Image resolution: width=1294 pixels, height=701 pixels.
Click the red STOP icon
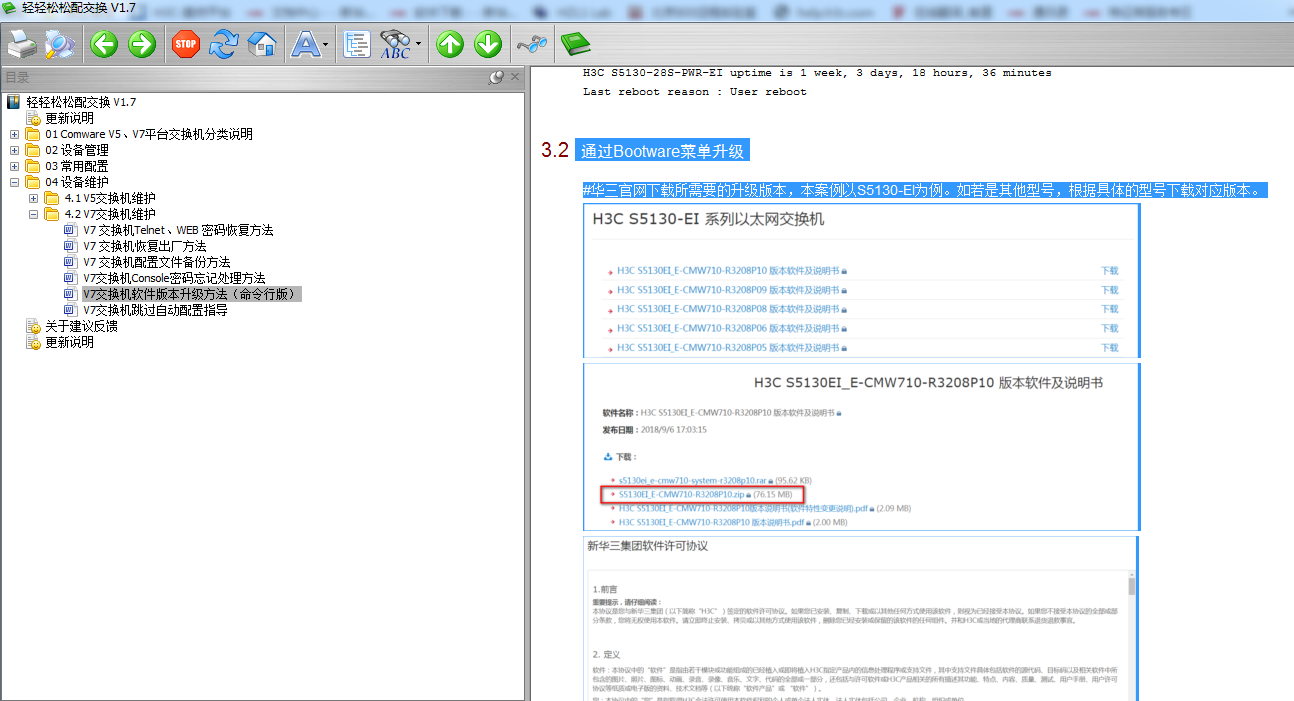(x=186, y=44)
